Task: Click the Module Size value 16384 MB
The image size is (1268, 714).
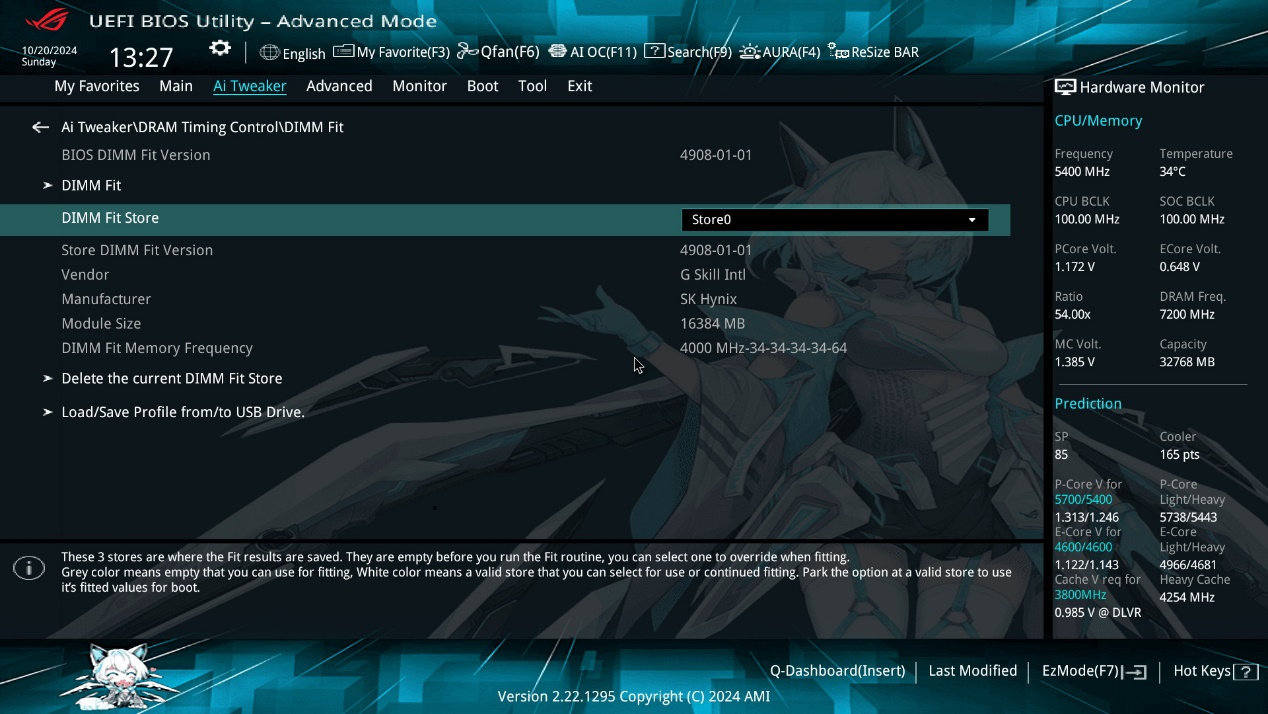Action: tap(712, 324)
